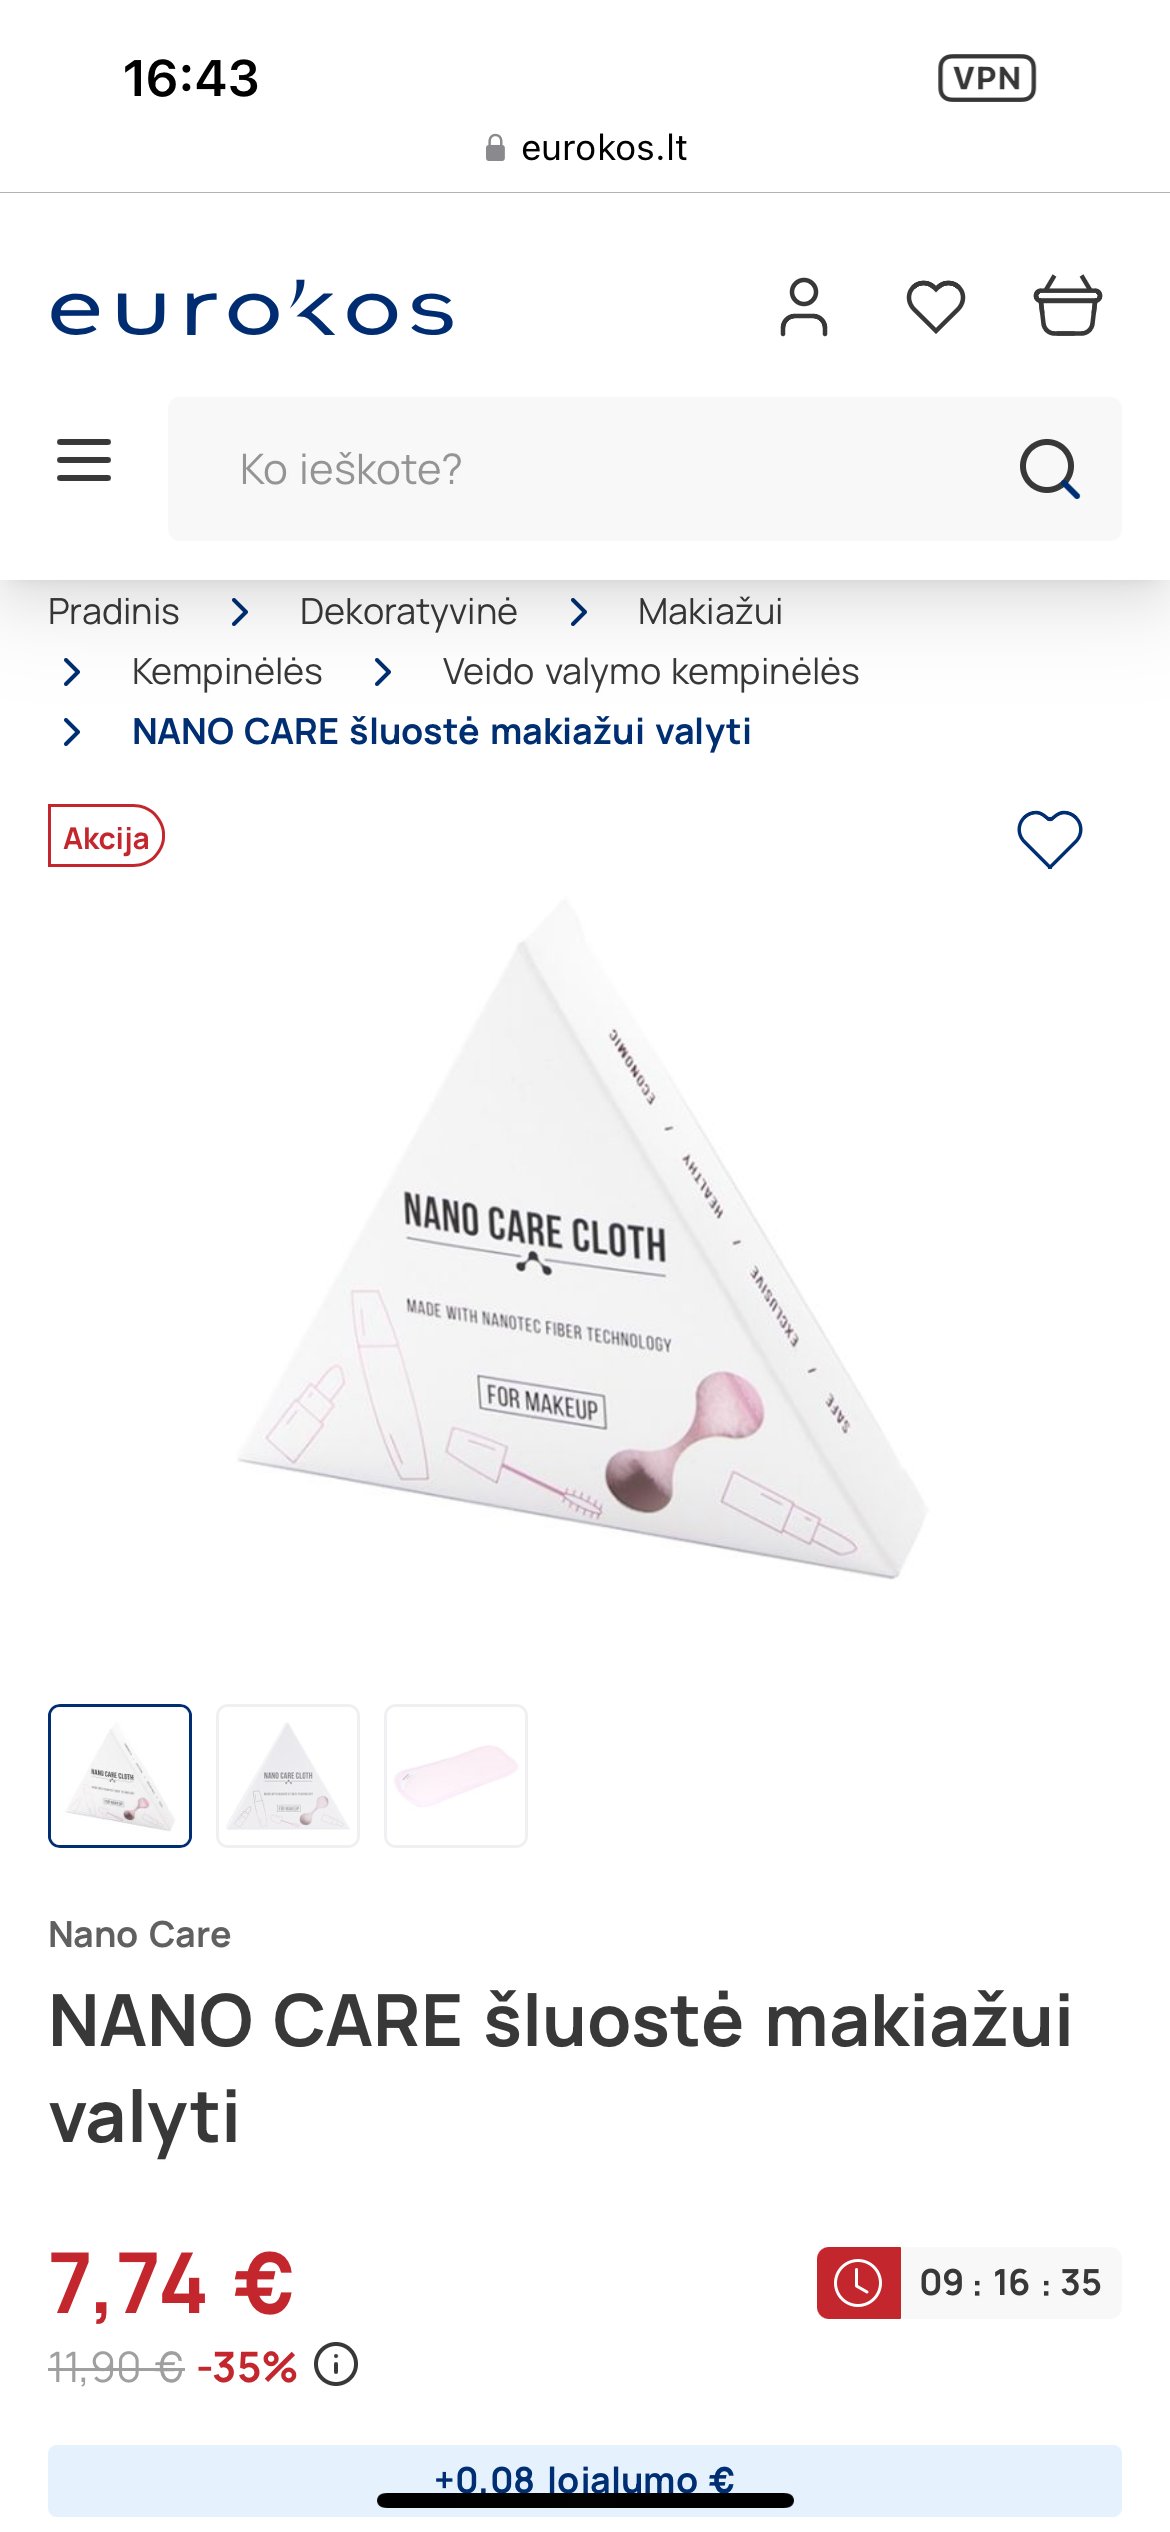Select the second product thumbnail
The height and width of the screenshot is (2532, 1170).
coord(288,1776)
